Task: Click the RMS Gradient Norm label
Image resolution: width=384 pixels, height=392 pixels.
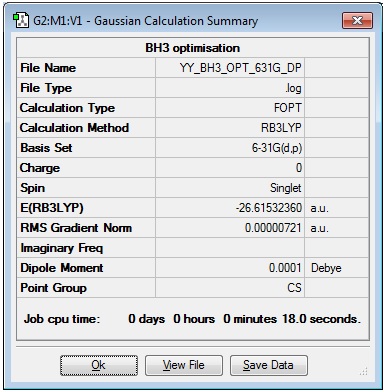Action: [x=76, y=228]
